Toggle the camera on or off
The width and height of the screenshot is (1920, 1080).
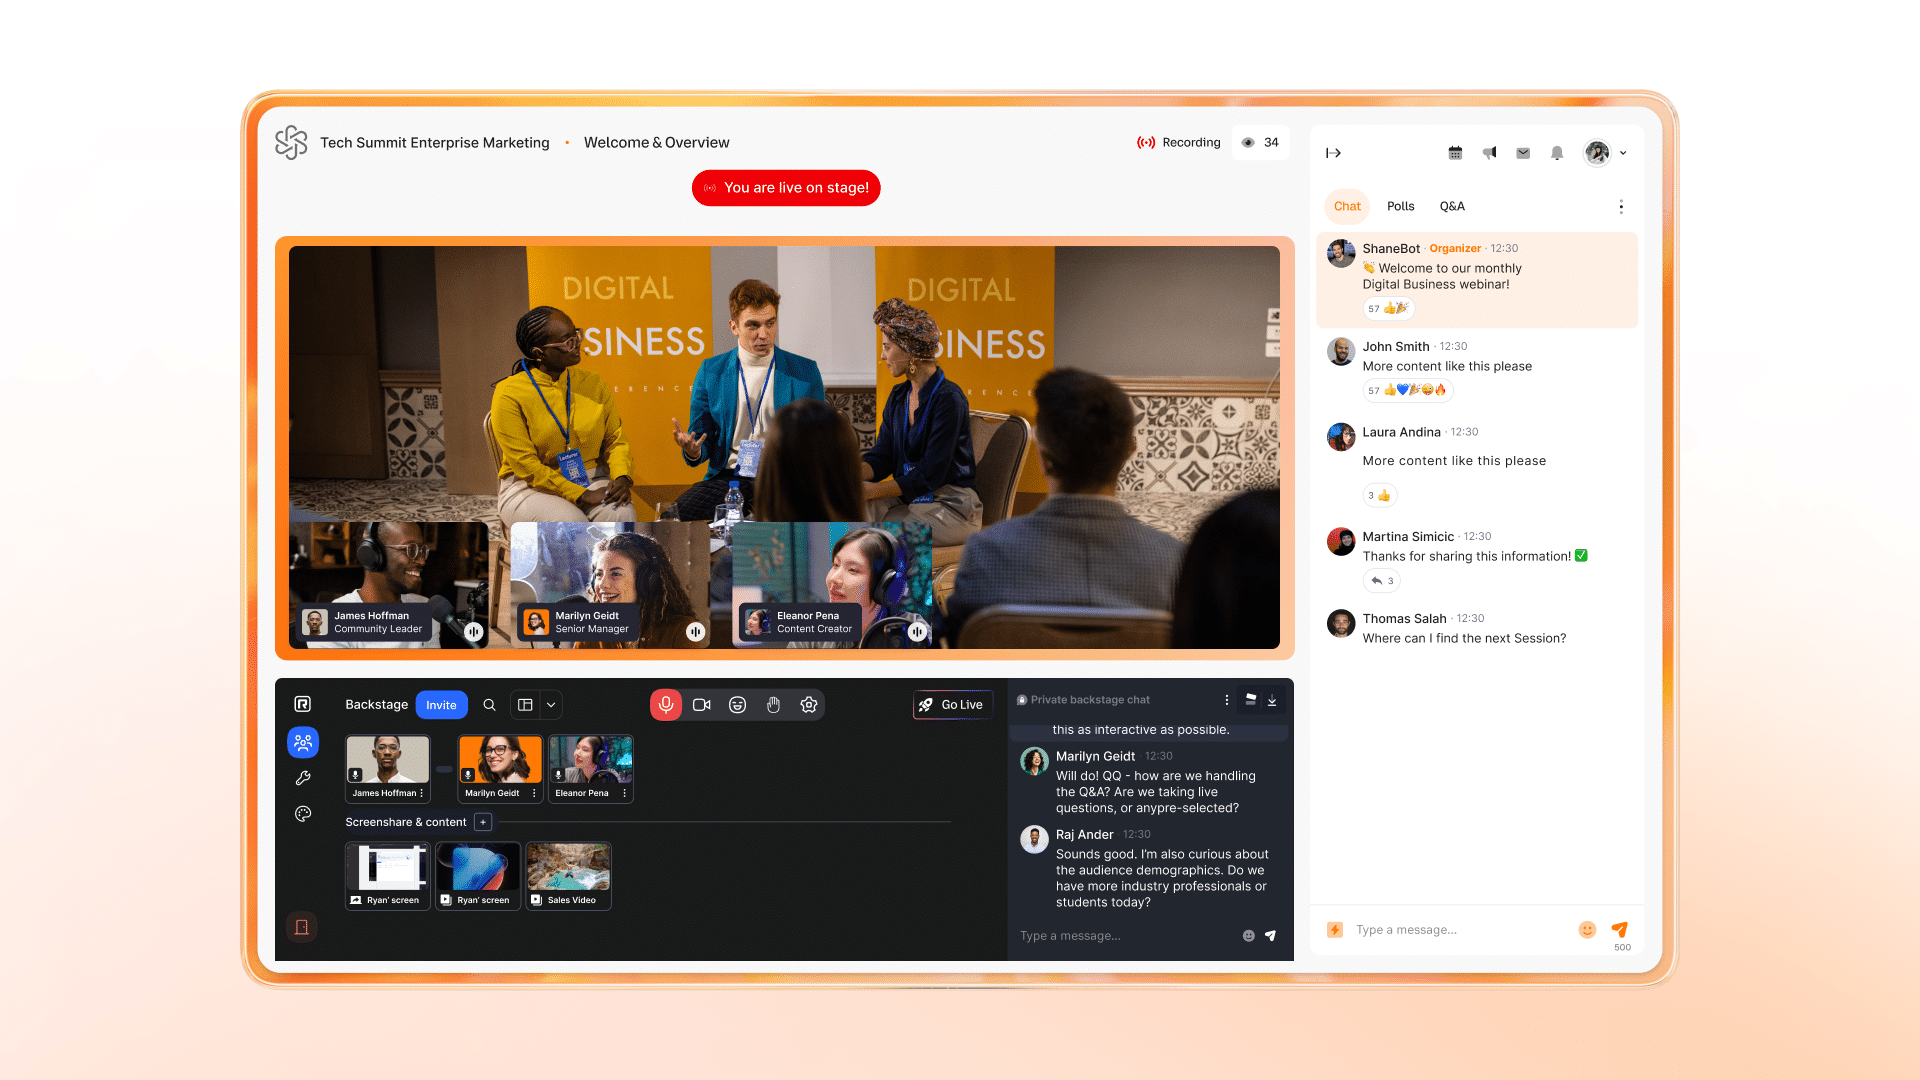click(702, 705)
